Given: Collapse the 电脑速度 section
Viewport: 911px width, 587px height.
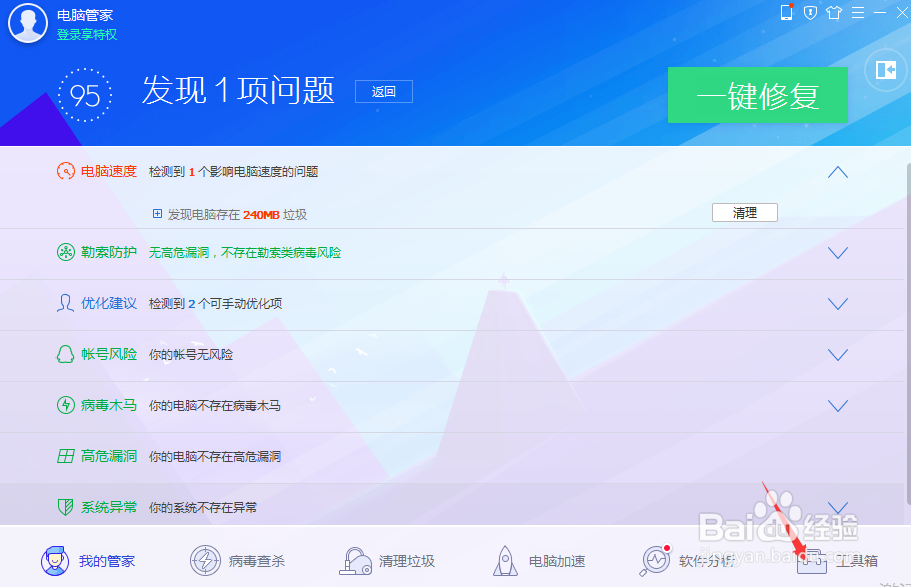Looking at the screenshot, I should click(837, 171).
